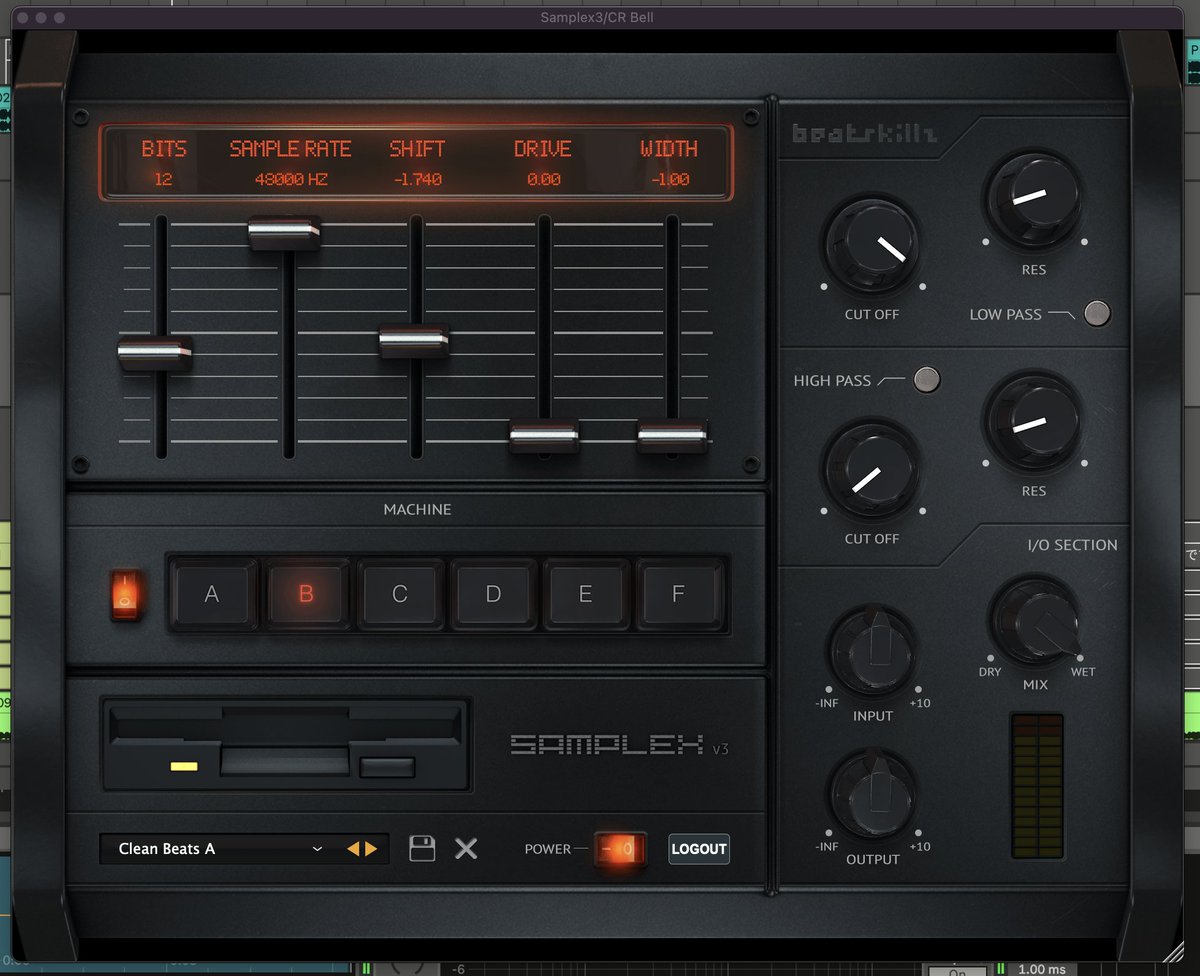
Task: Click the WIDTH slider handle
Action: click(673, 436)
